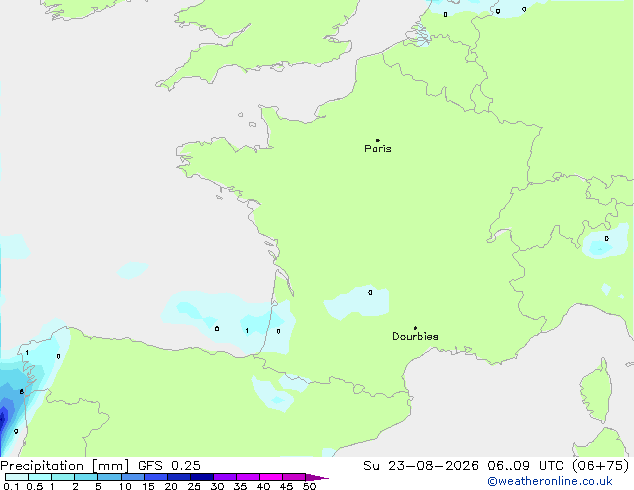634x490 pixels.
Task: Click the "Su 23-08-2026" date text
Action: [421, 466]
